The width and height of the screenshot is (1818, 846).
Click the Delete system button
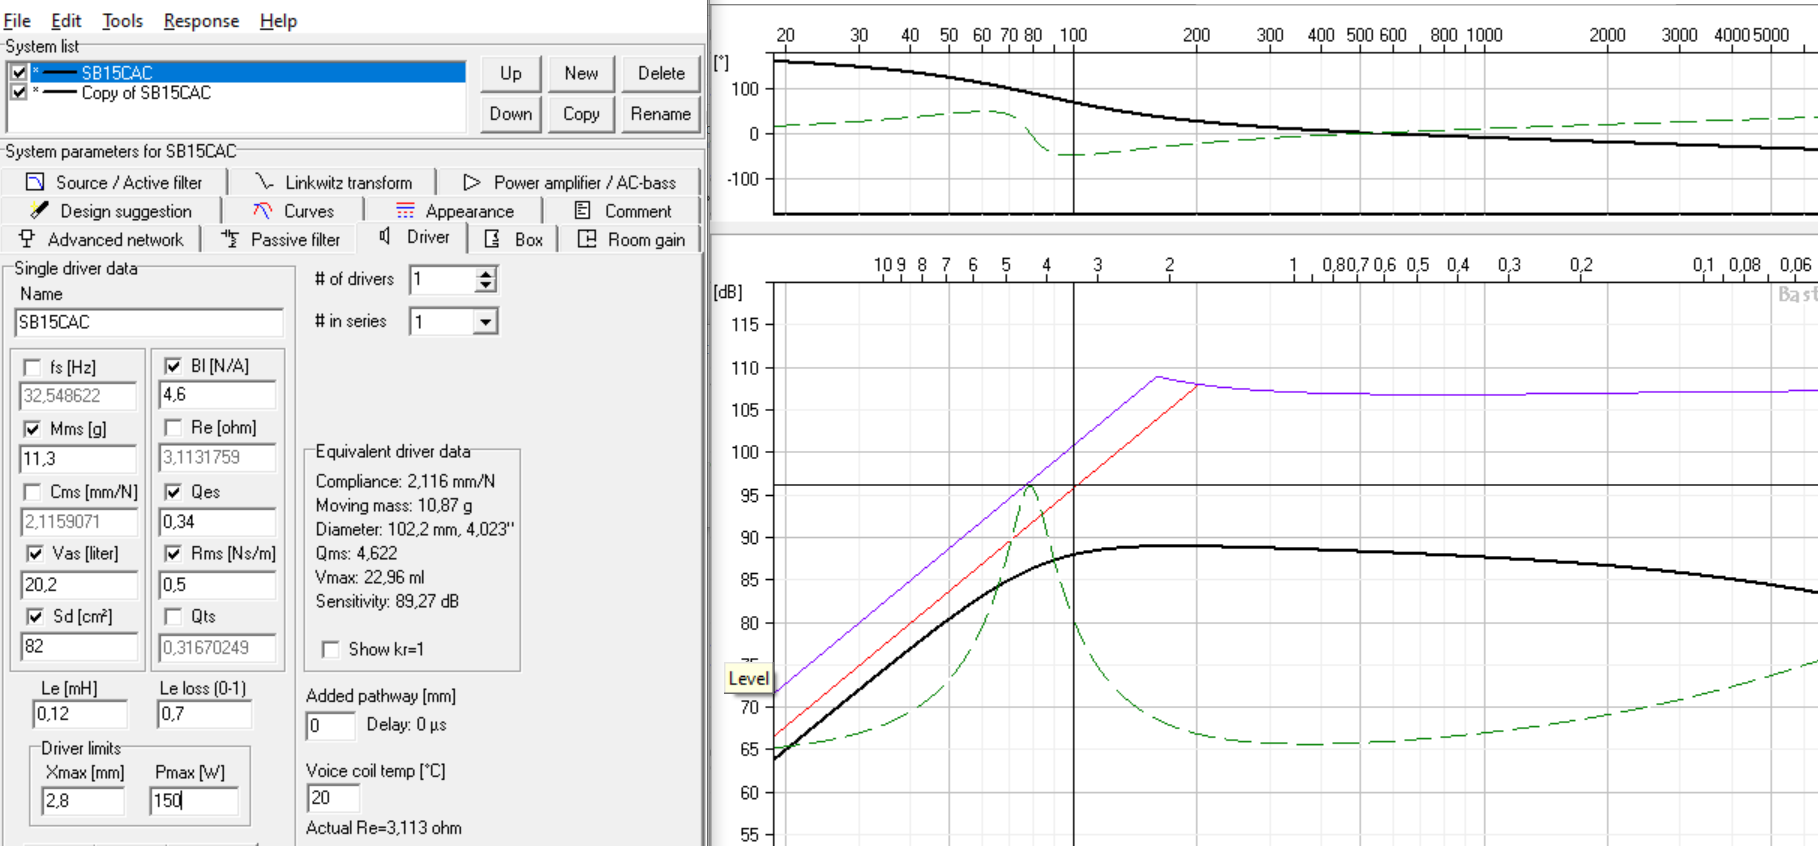(661, 73)
